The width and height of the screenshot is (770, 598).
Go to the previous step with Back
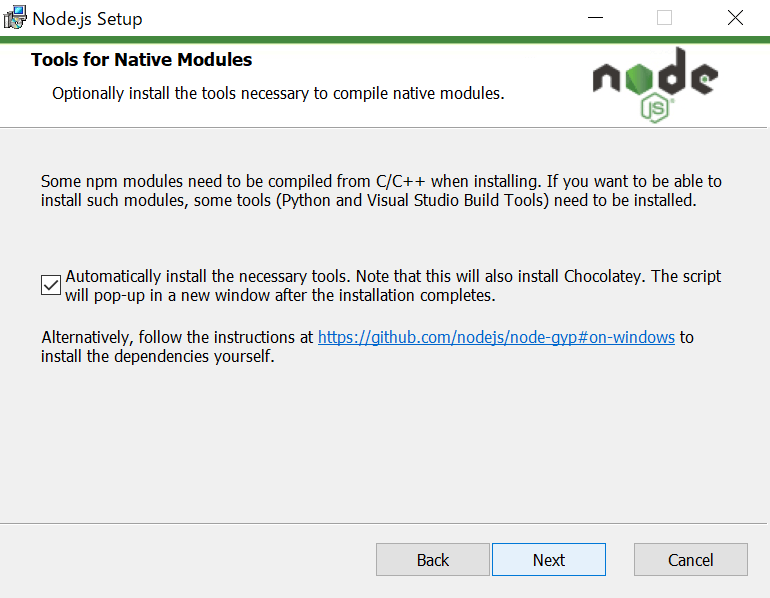click(433, 560)
